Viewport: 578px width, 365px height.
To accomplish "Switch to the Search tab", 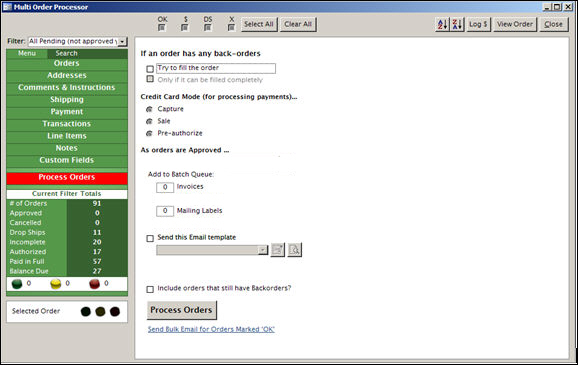I will 66,53.
